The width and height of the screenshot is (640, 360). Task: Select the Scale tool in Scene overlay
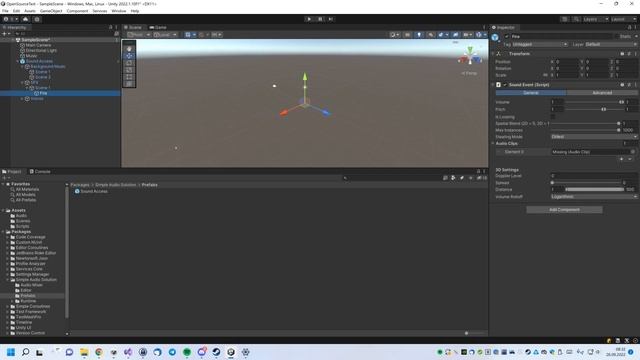pyautogui.click(x=129, y=70)
